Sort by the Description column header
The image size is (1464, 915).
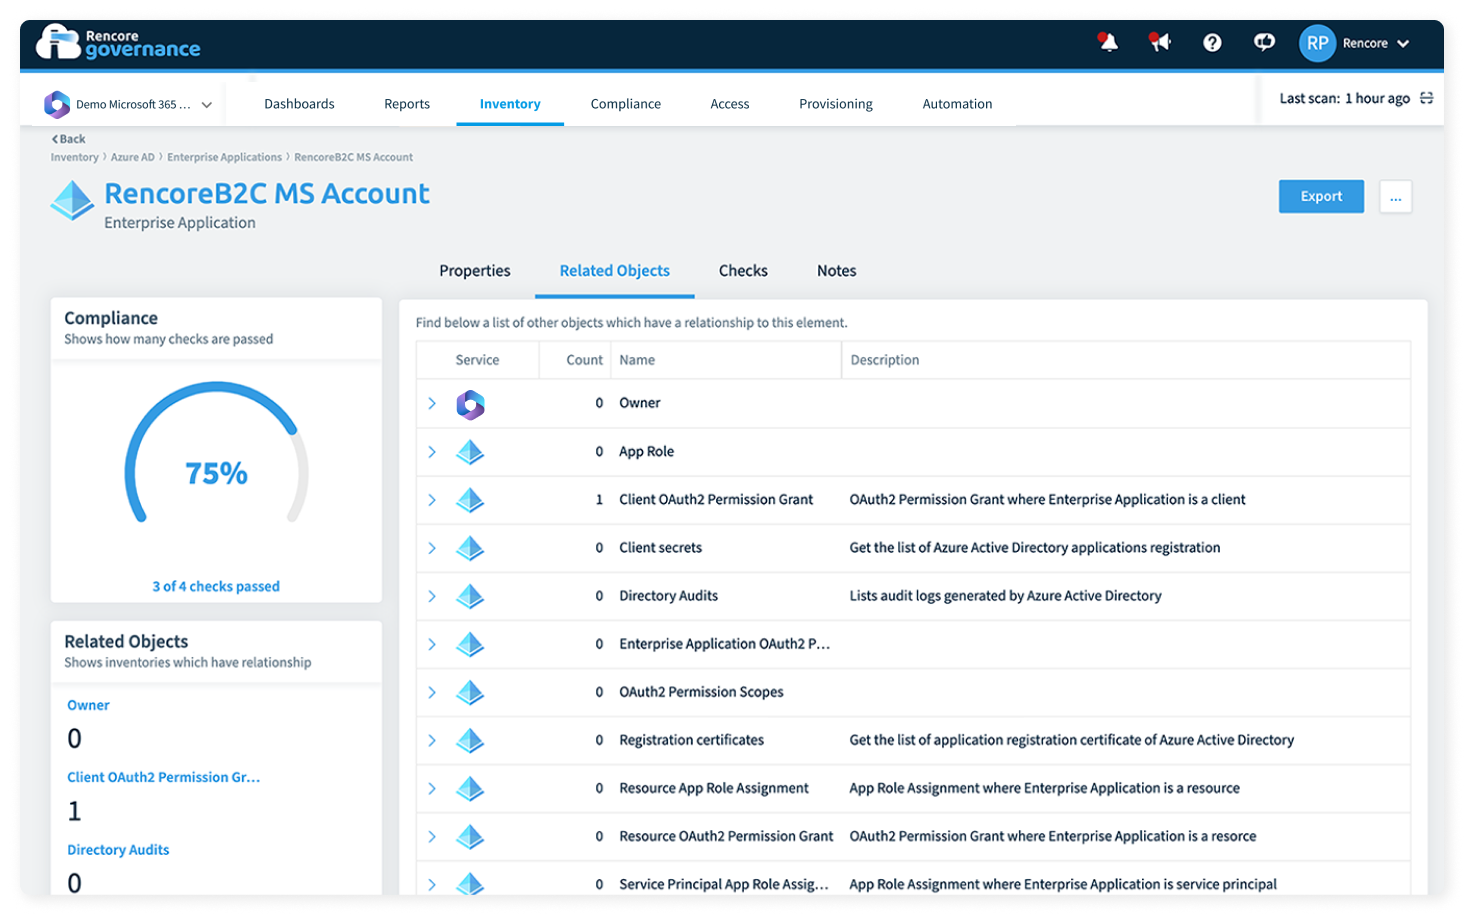coord(885,360)
